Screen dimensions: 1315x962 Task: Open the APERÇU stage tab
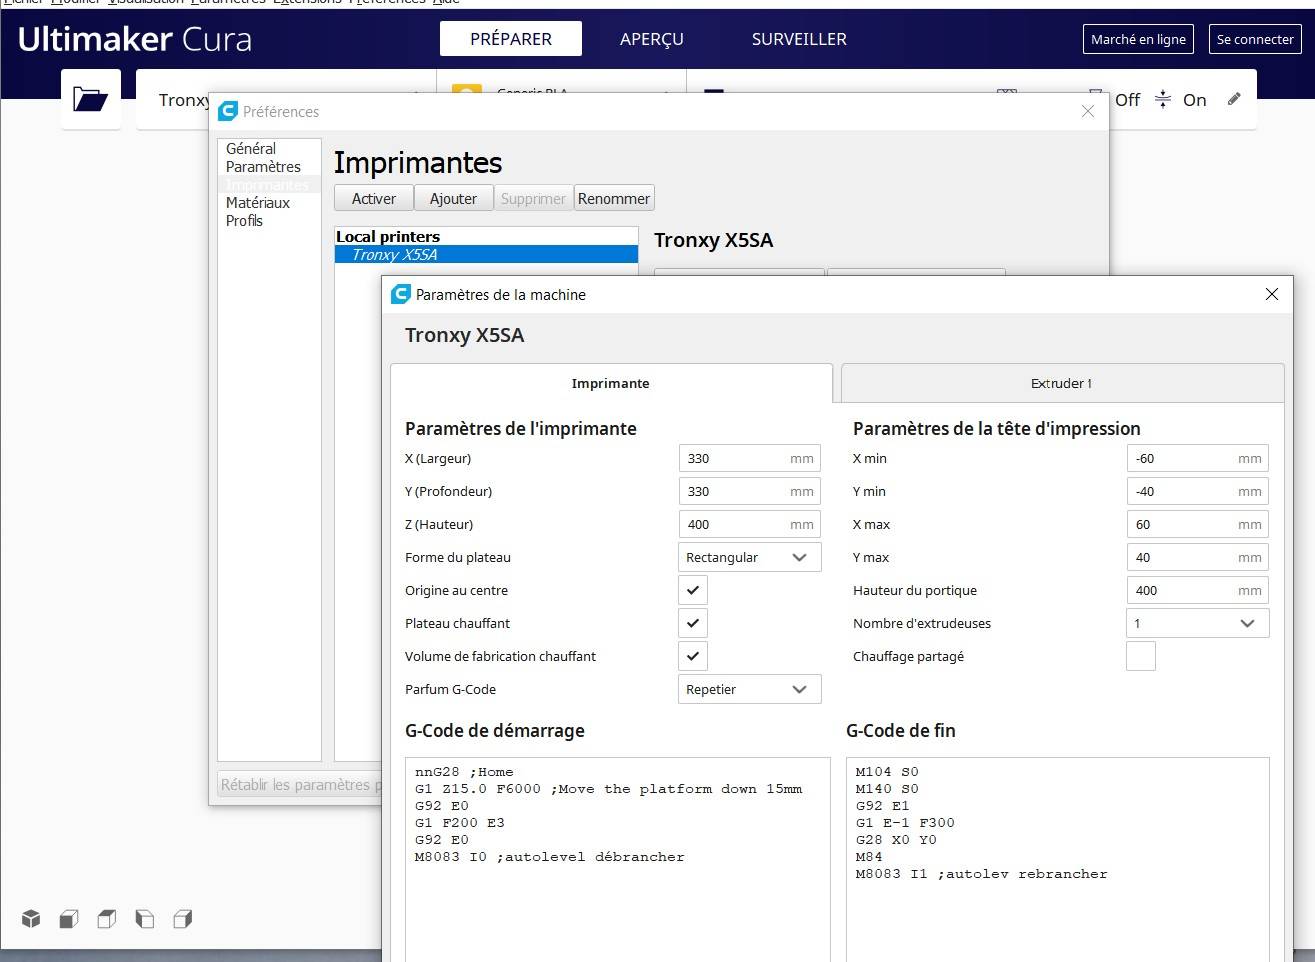(x=651, y=39)
